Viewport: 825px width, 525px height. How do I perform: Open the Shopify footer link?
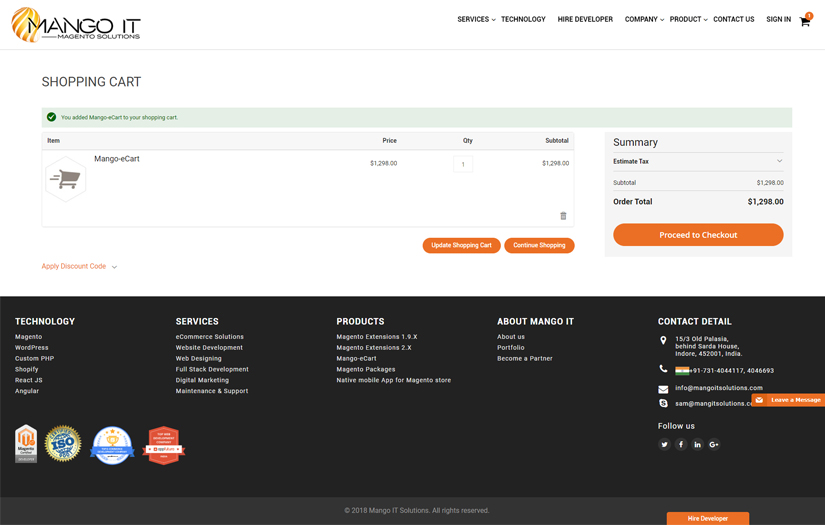pyautogui.click(x=27, y=369)
